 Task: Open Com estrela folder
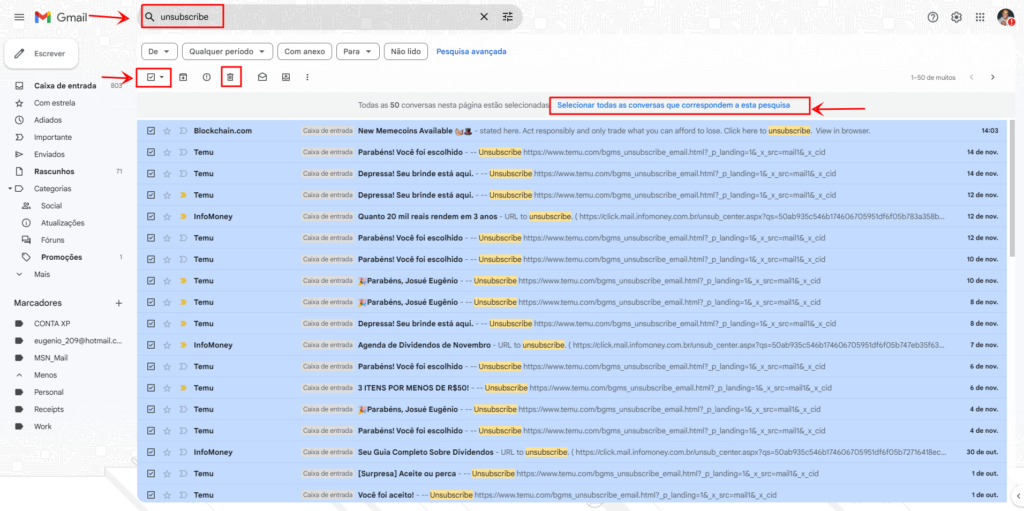pos(54,103)
